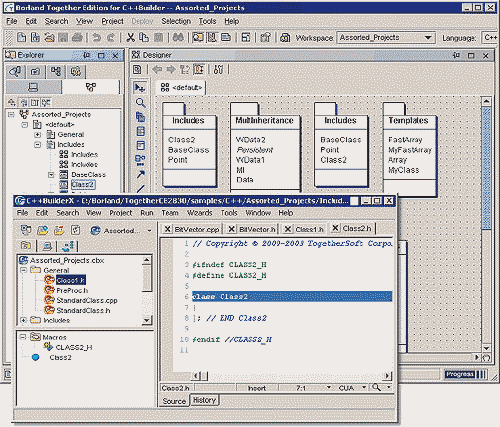The height and width of the screenshot is (427, 500).
Task: Select CLASS2_H macro in structure pane
Action: 74,347
